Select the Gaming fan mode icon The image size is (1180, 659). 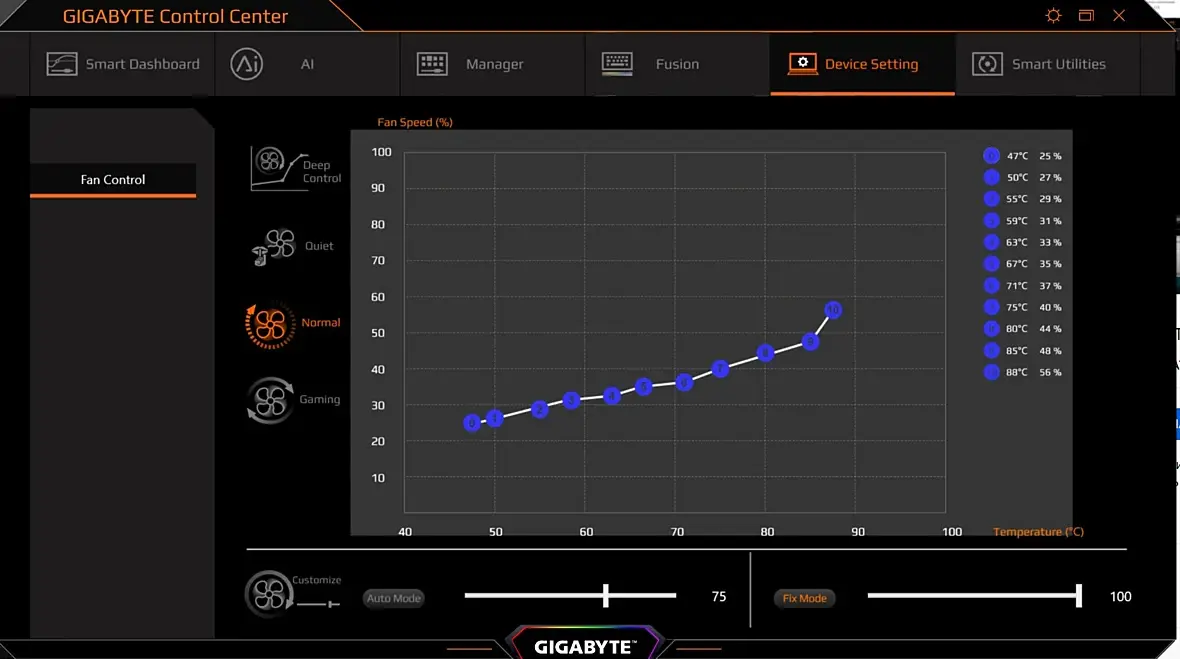(270, 400)
